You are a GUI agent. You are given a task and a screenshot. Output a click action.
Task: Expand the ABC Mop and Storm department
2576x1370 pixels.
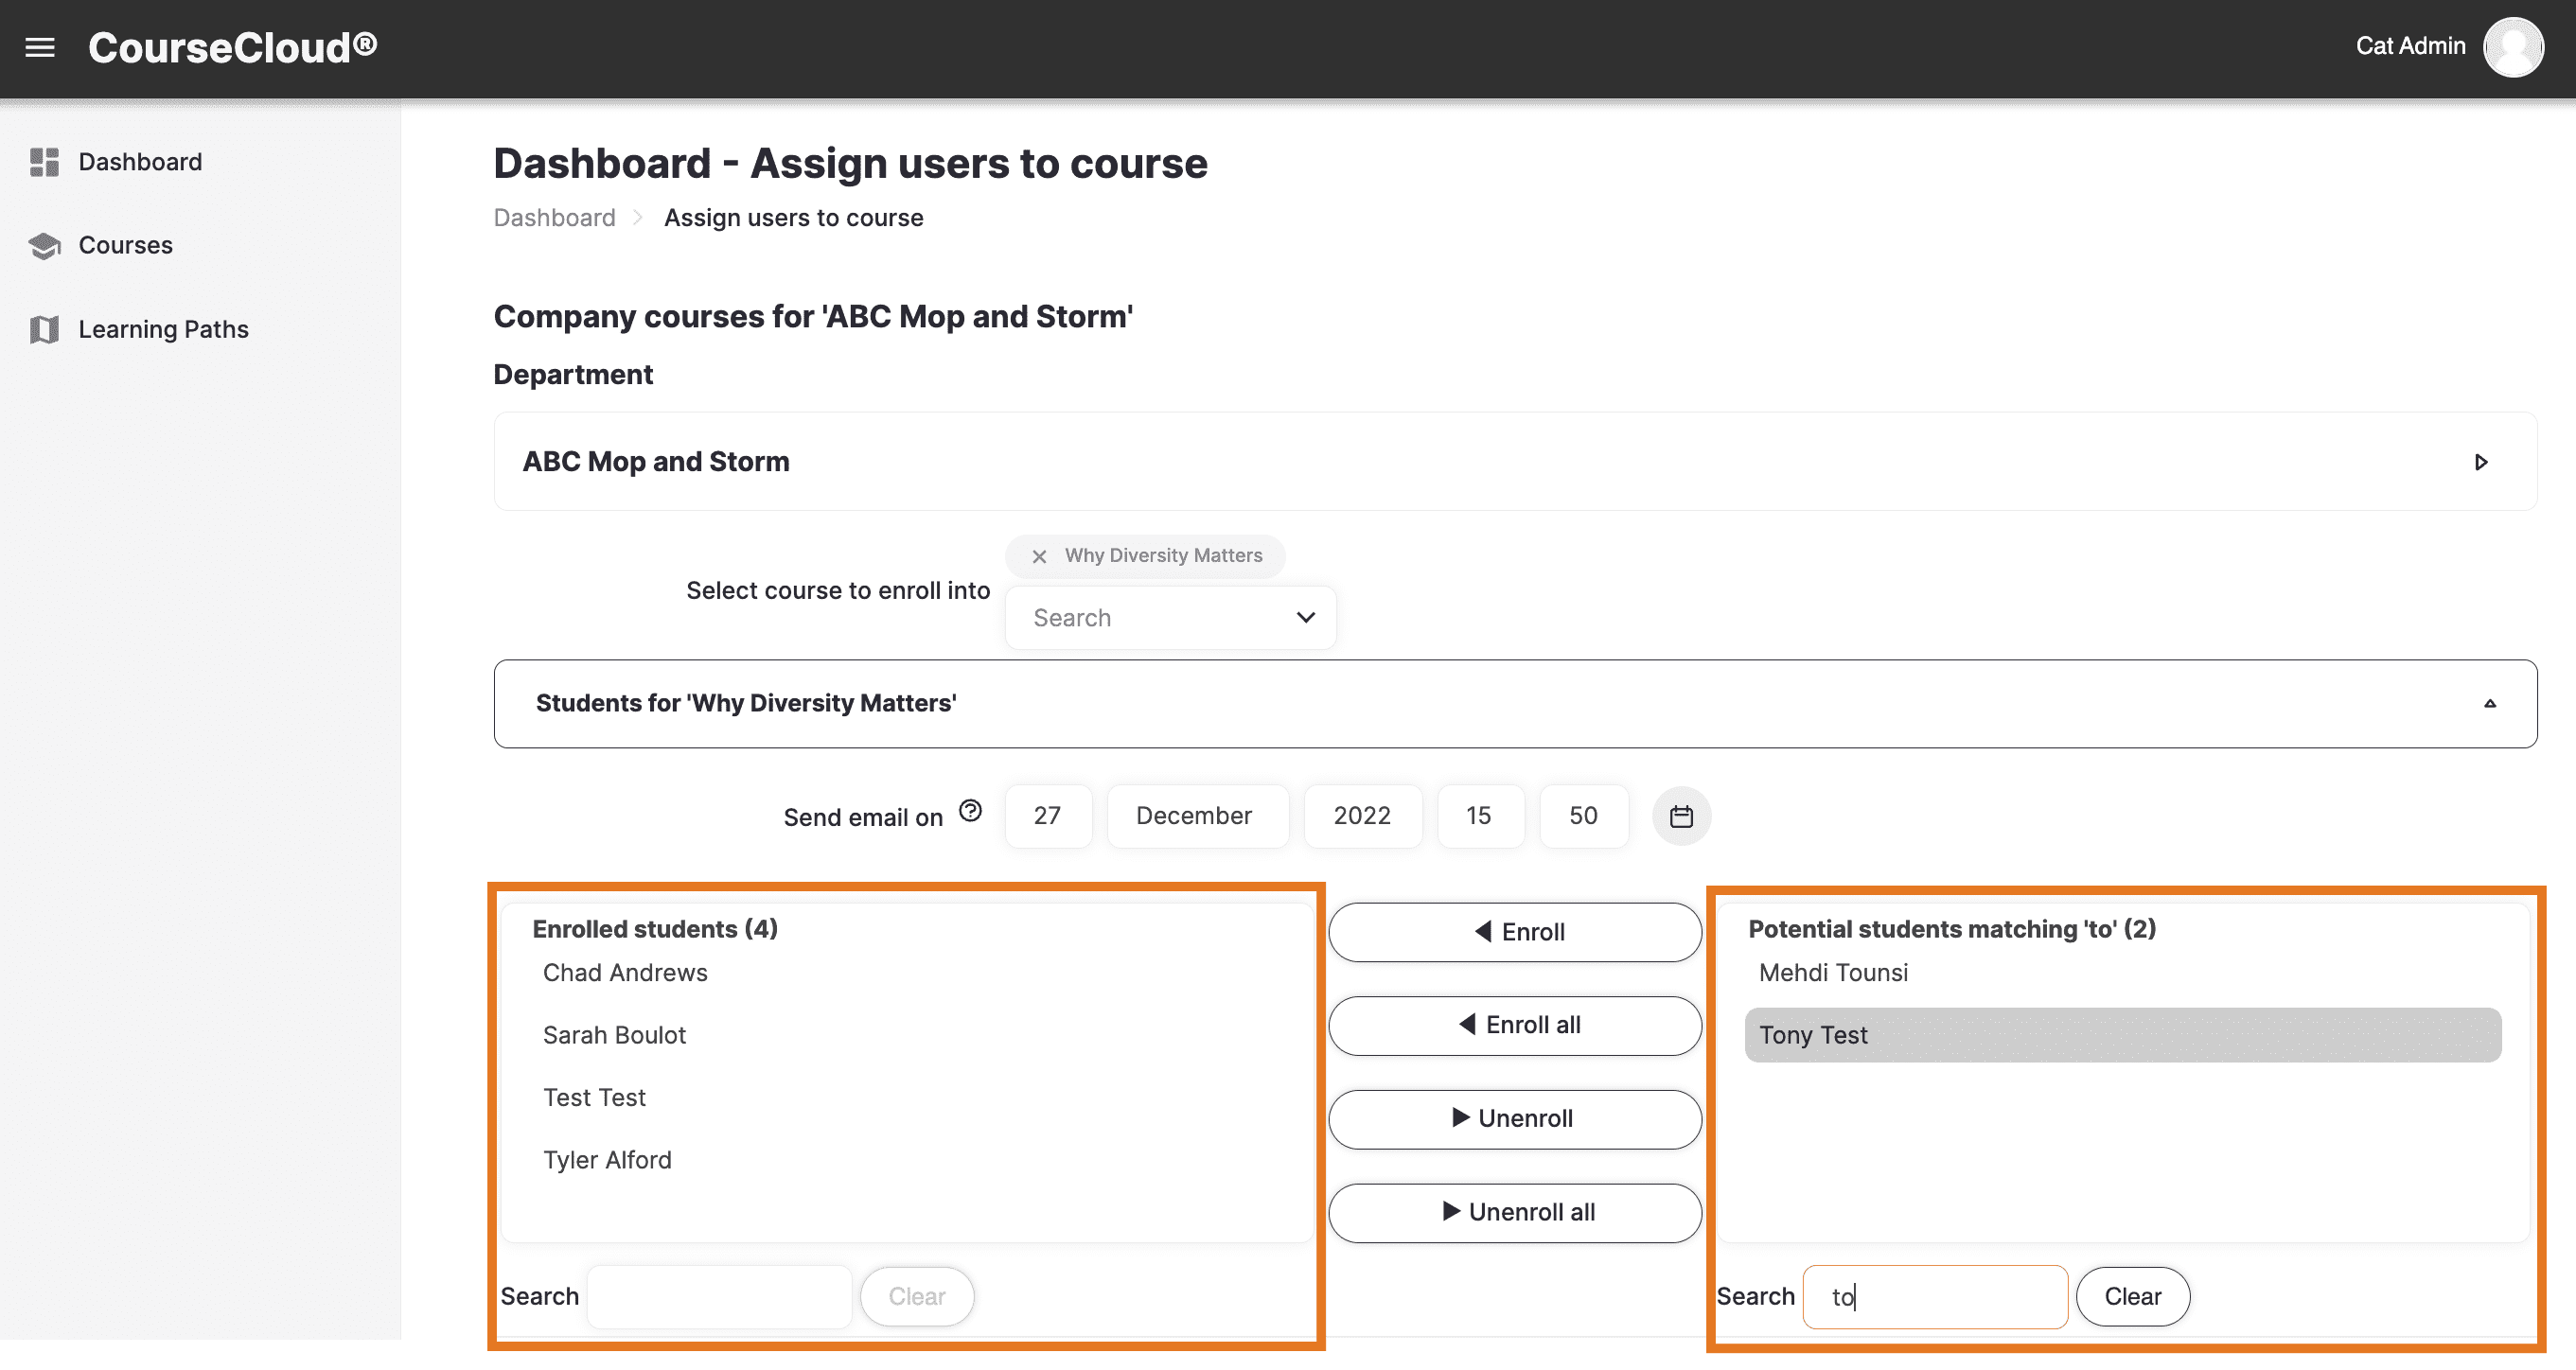click(x=2480, y=462)
